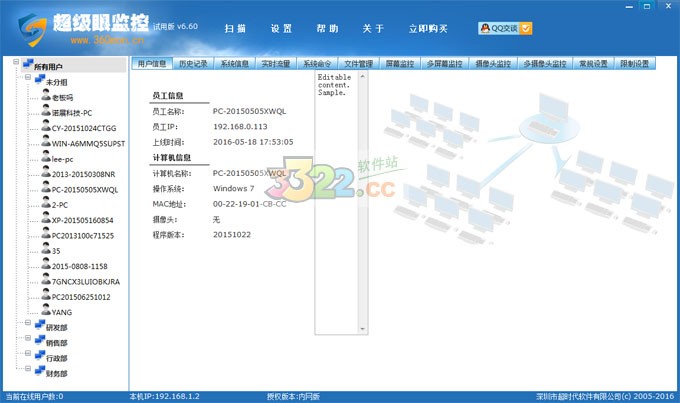Image resolution: width=680 pixels, height=403 pixels.
Task: Collapse the 所有用户 root node
Action: (x=16, y=62)
